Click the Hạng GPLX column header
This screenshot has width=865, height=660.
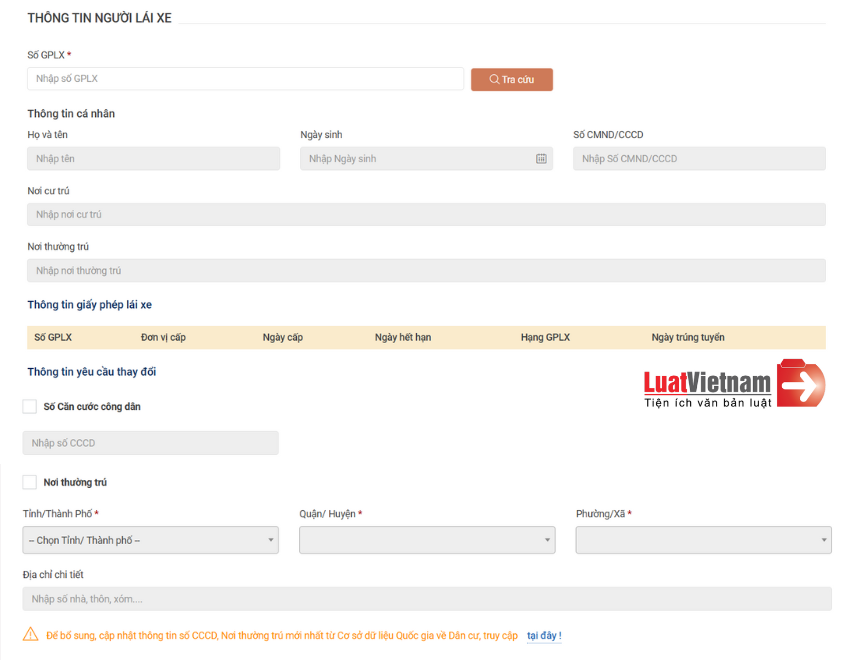tap(545, 338)
